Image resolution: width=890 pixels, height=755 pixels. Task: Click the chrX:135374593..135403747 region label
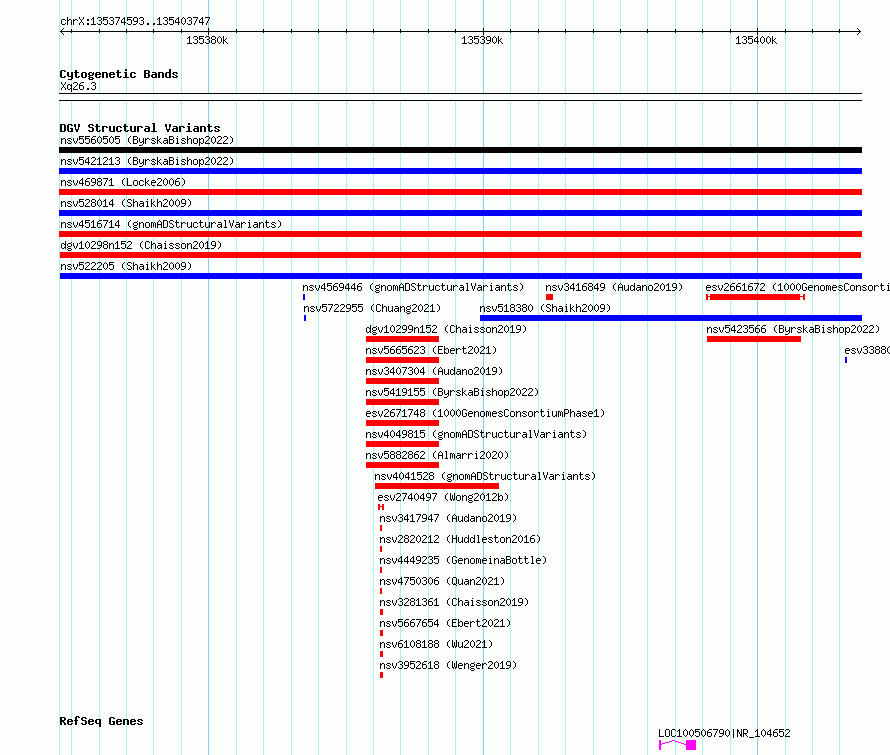(135, 22)
